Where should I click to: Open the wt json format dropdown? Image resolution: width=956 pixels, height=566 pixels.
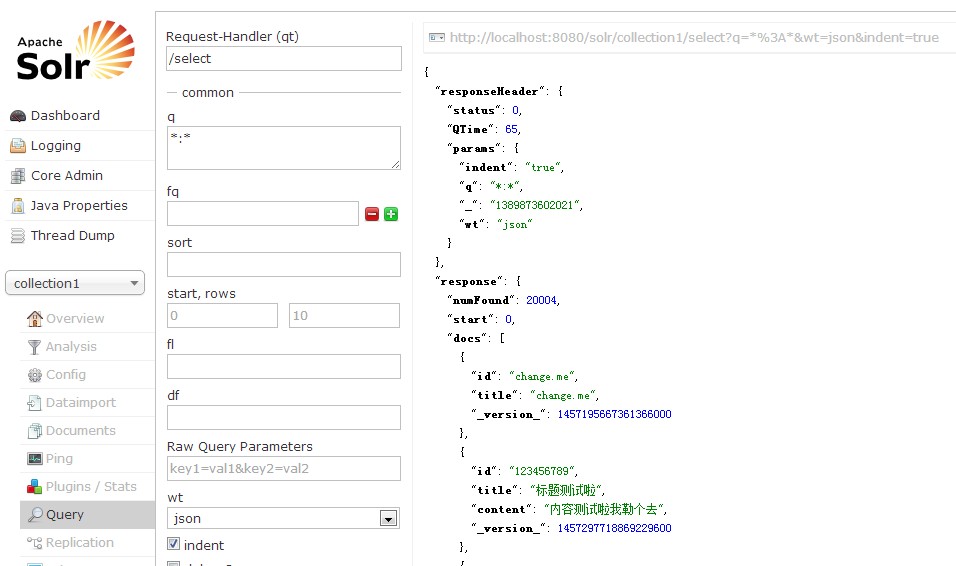coord(284,518)
